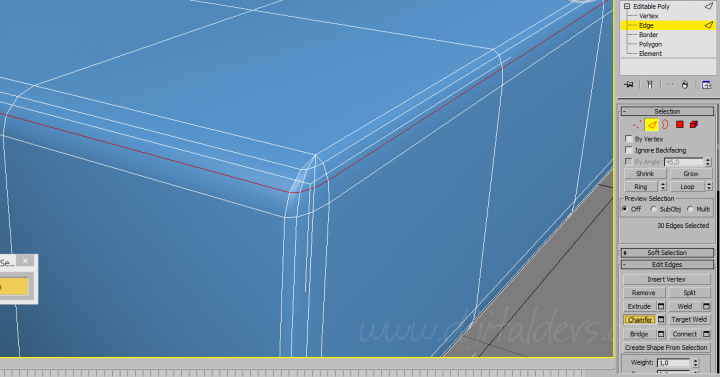Click the Grow button
Image resolution: width=720 pixels, height=377 pixels.
(691, 174)
